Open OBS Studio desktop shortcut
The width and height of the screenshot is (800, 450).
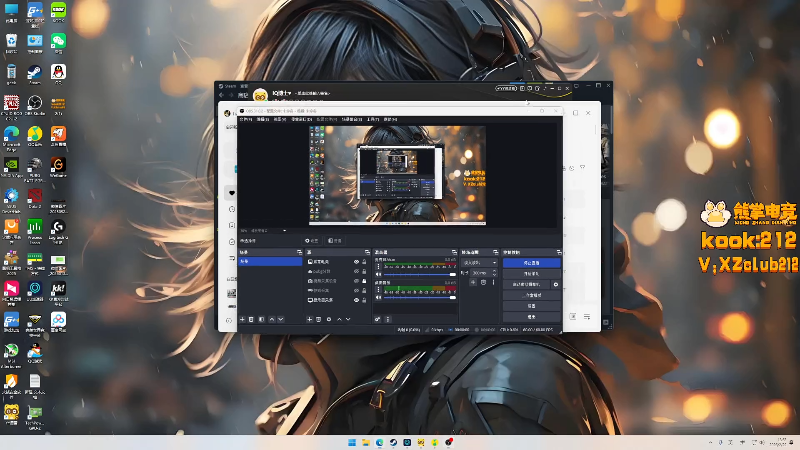pos(35,104)
